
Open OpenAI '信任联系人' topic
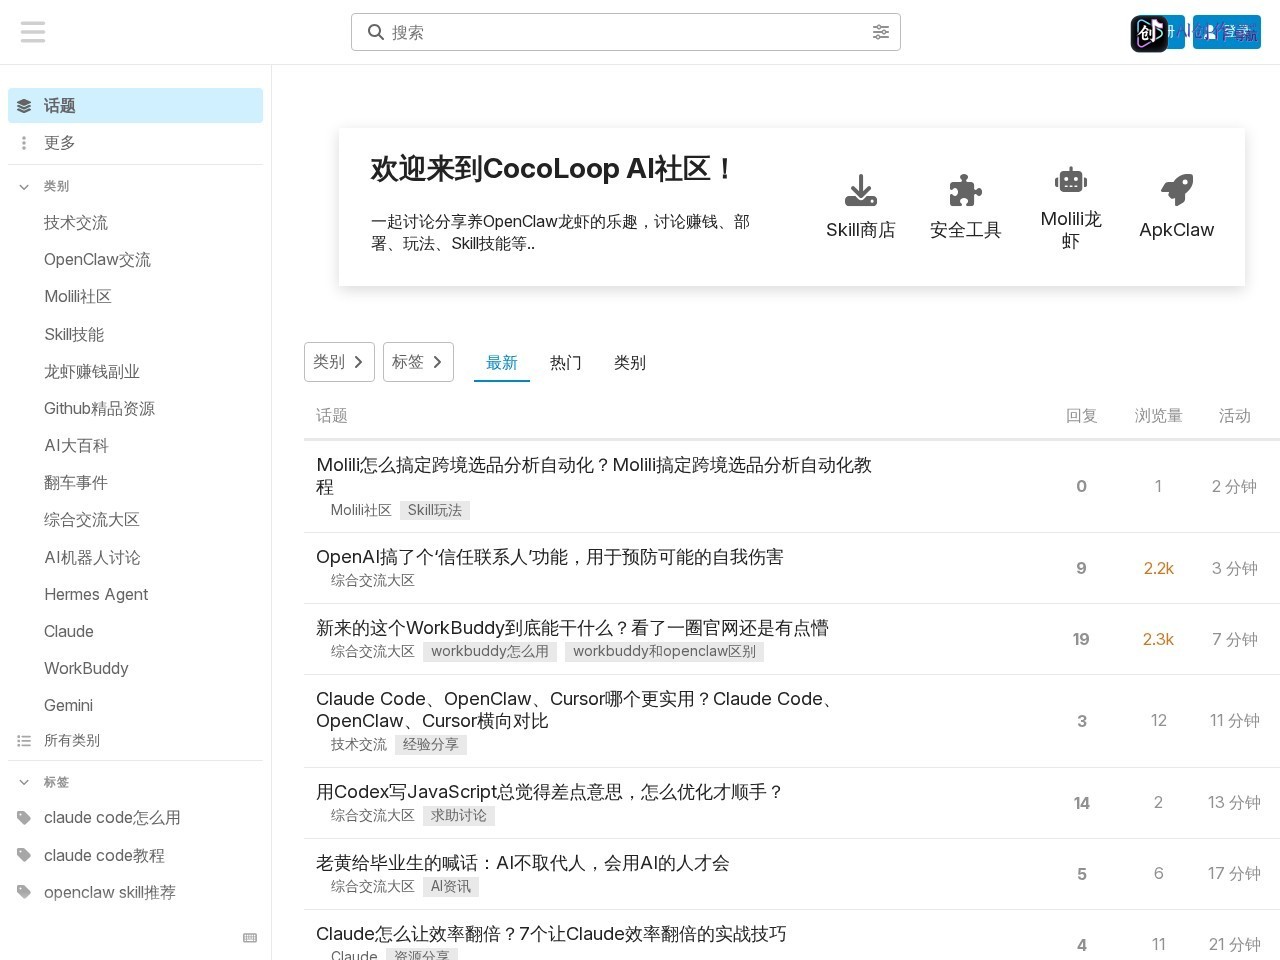pyautogui.click(x=550, y=557)
